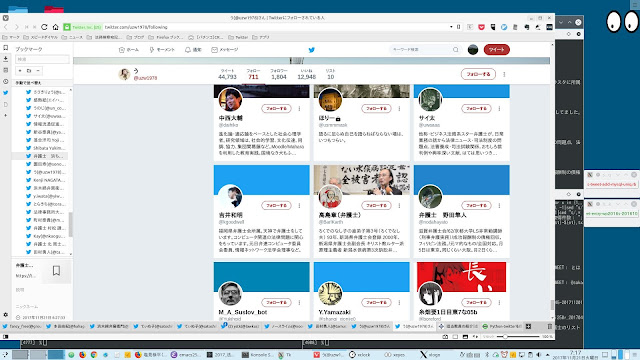Viewport: 640px width, 360px height.
Task: Open options menu on 中西大輔 card
Action: [299, 109]
